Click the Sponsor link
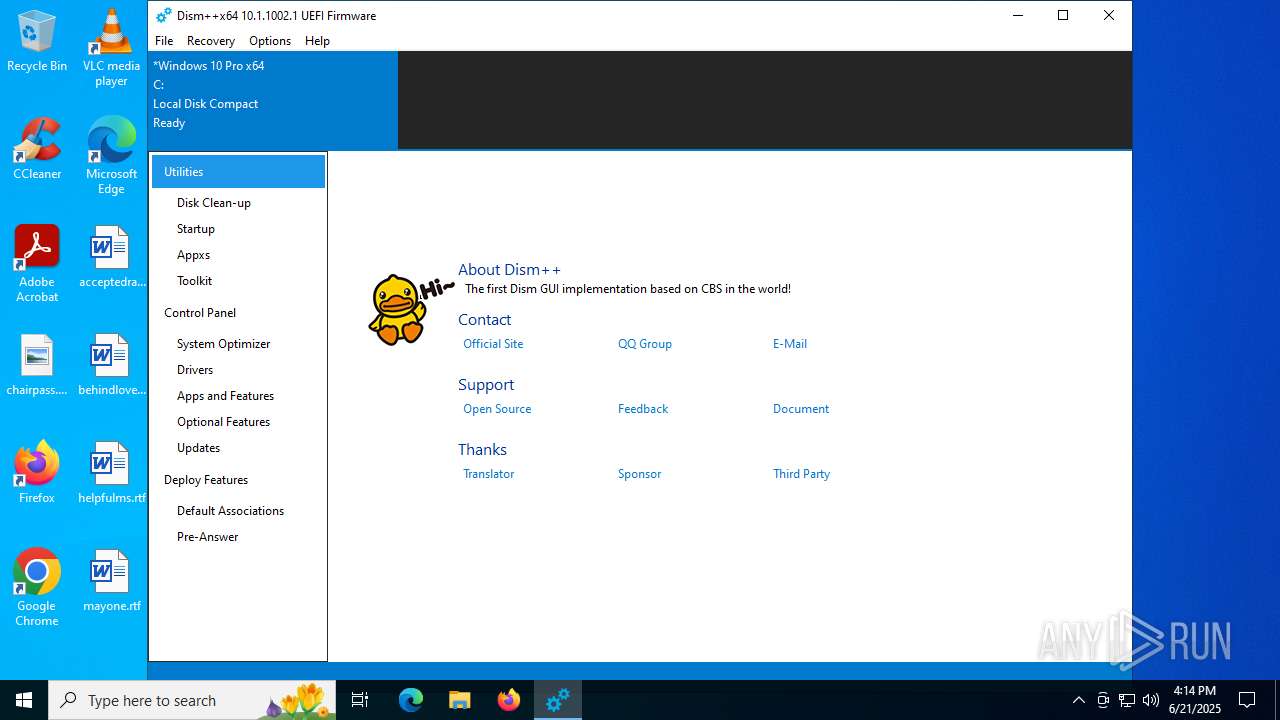This screenshot has height=720, width=1280. tap(640, 474)
